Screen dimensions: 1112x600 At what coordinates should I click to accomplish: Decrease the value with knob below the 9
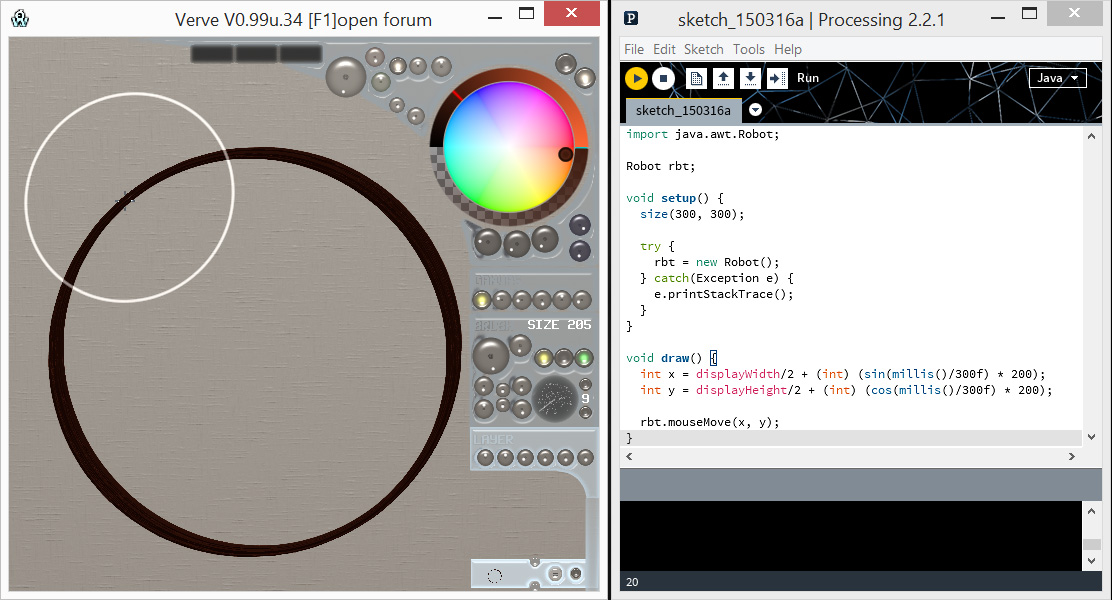pyautogui.click(x=586, y=412)
